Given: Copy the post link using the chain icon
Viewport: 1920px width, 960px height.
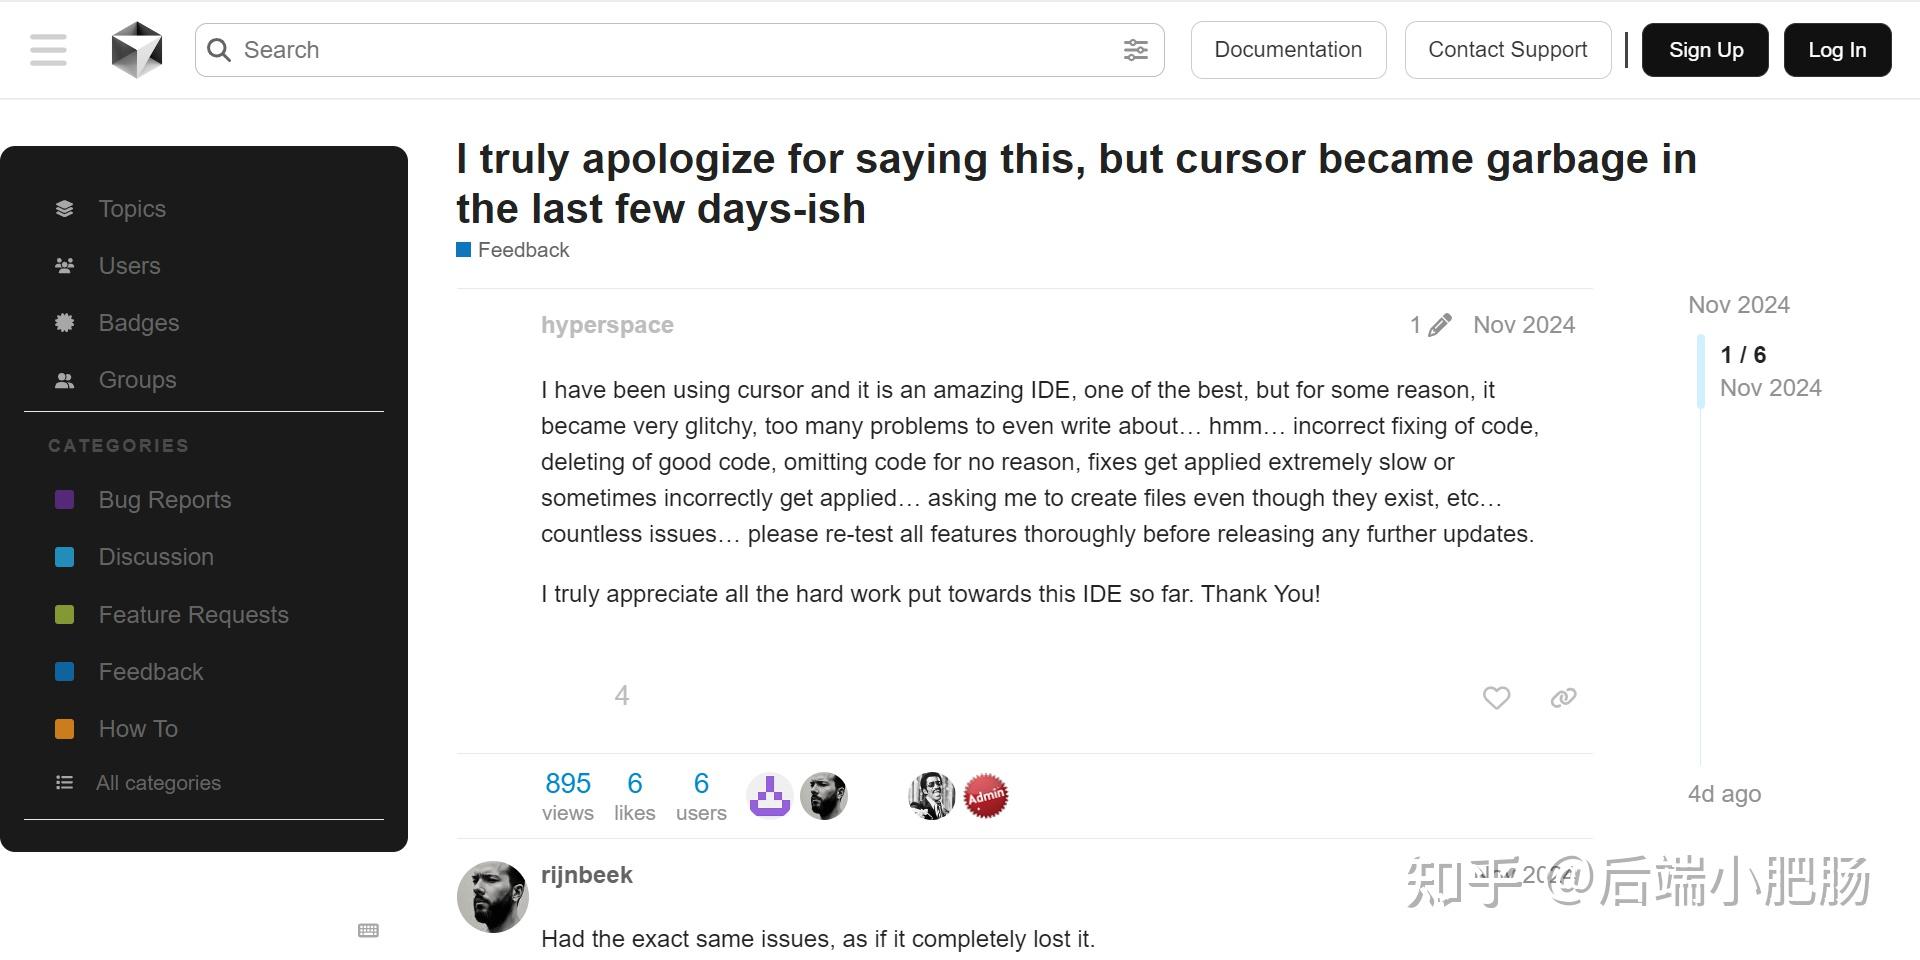Looking at the screenshot, I should [x=1562, y=697].
